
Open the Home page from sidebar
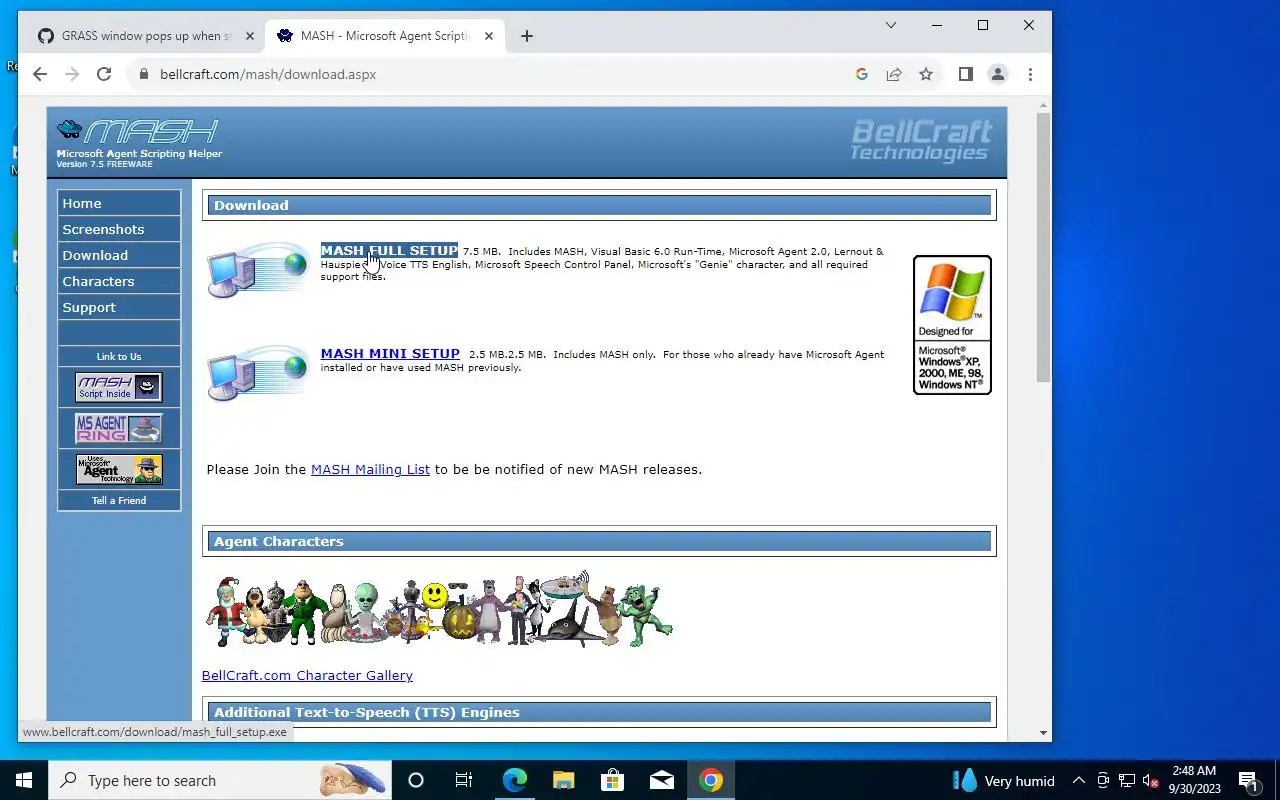[119, 203]
